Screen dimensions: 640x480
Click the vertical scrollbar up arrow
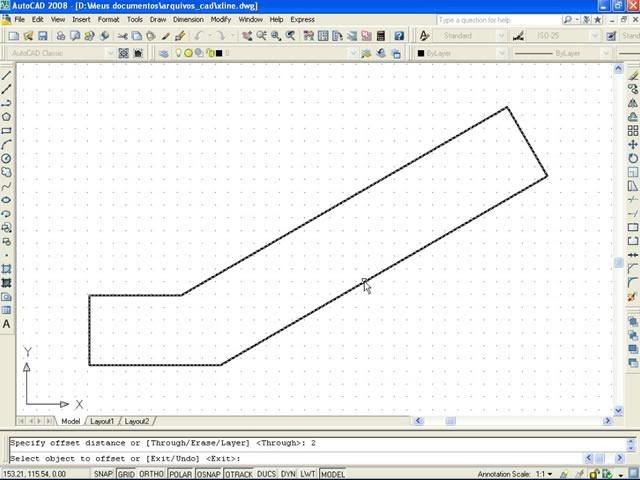[x=619, y=69]
